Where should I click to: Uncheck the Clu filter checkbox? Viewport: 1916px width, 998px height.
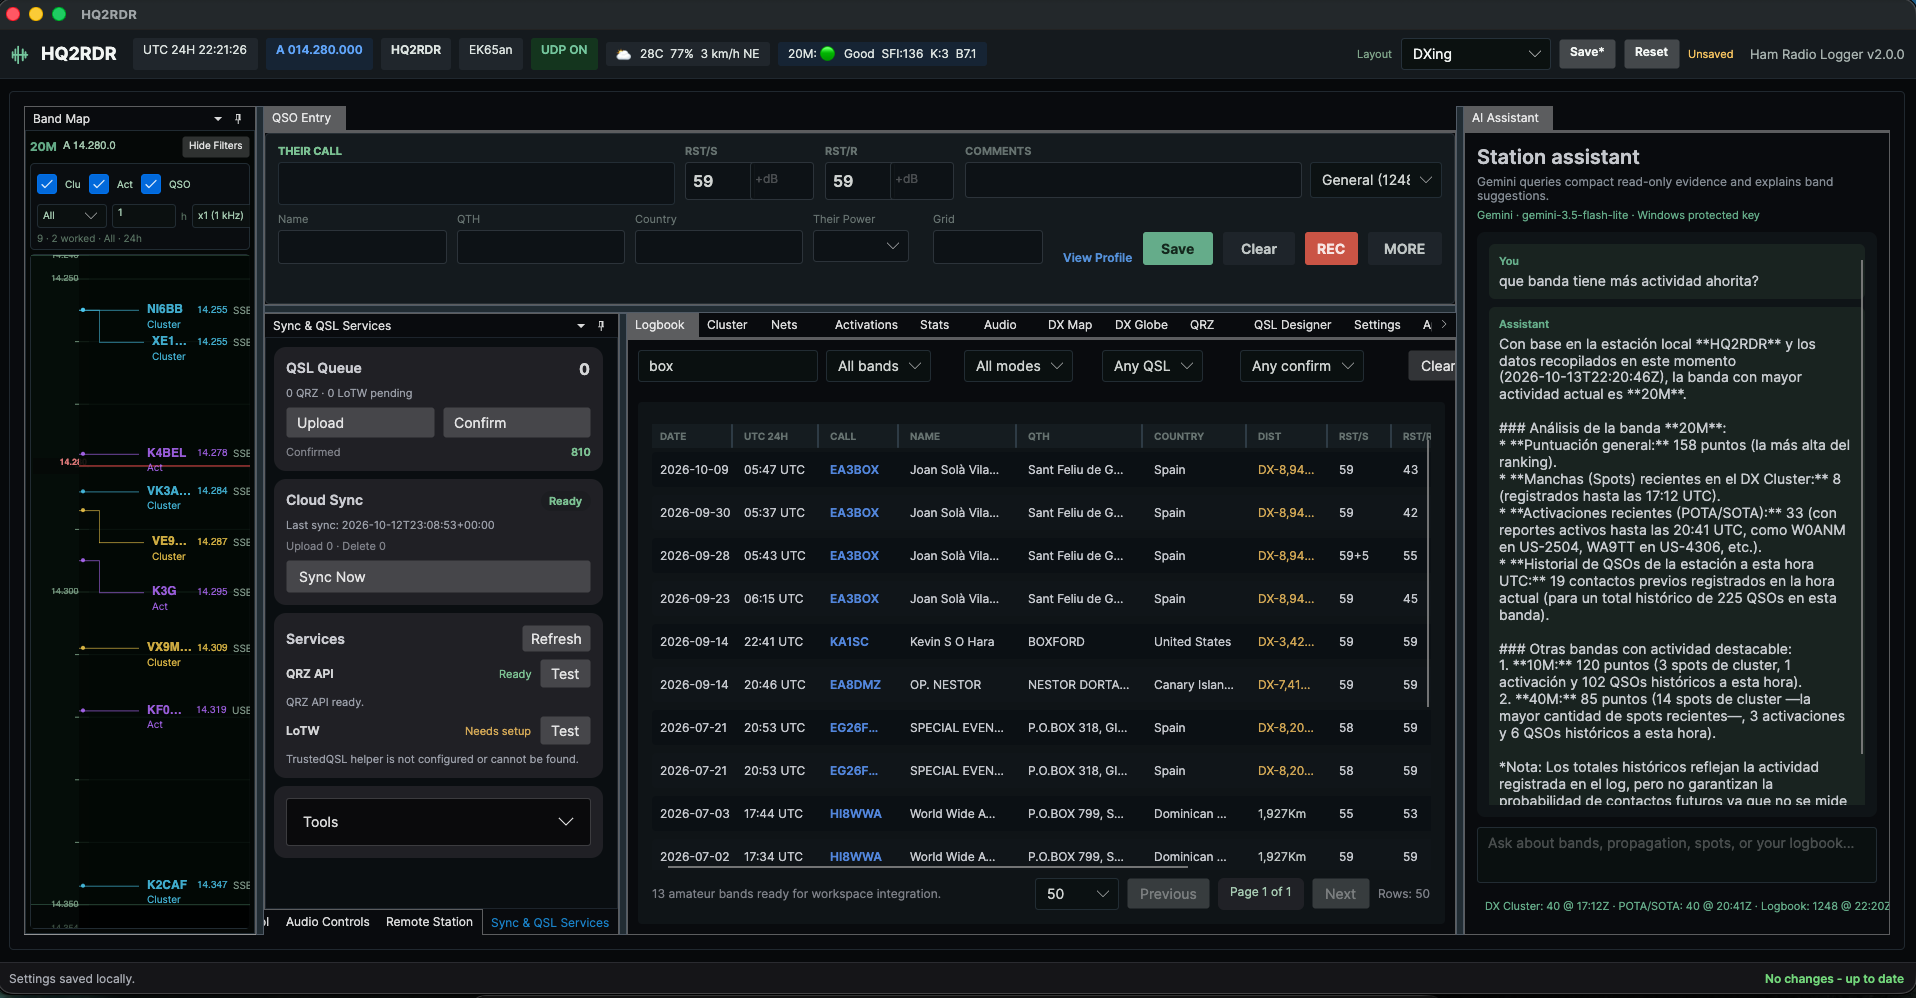tap(47, 184)
